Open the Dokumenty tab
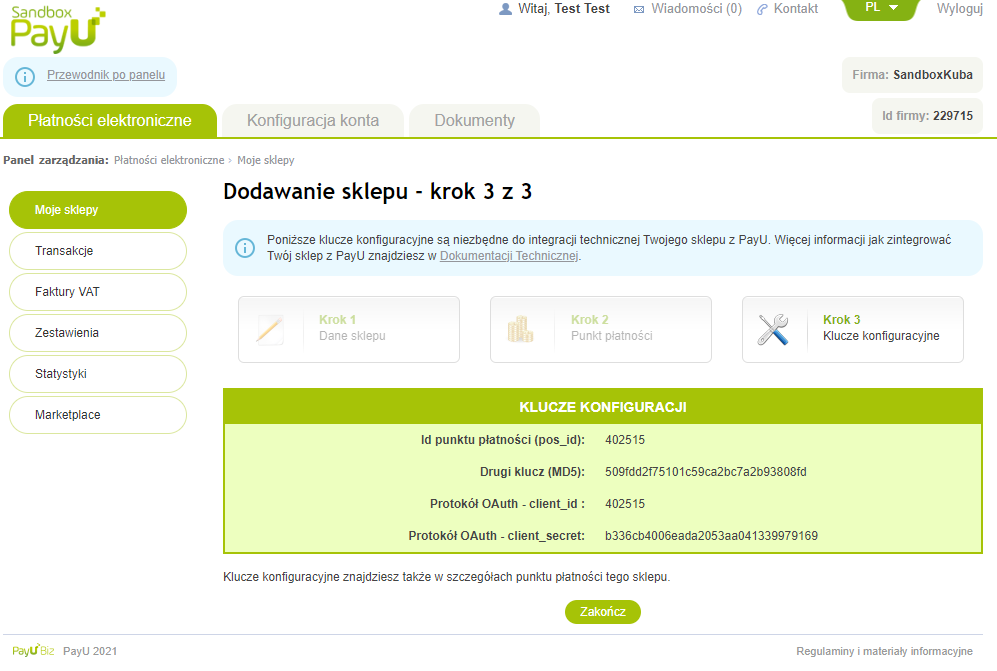 click(474, 121)
